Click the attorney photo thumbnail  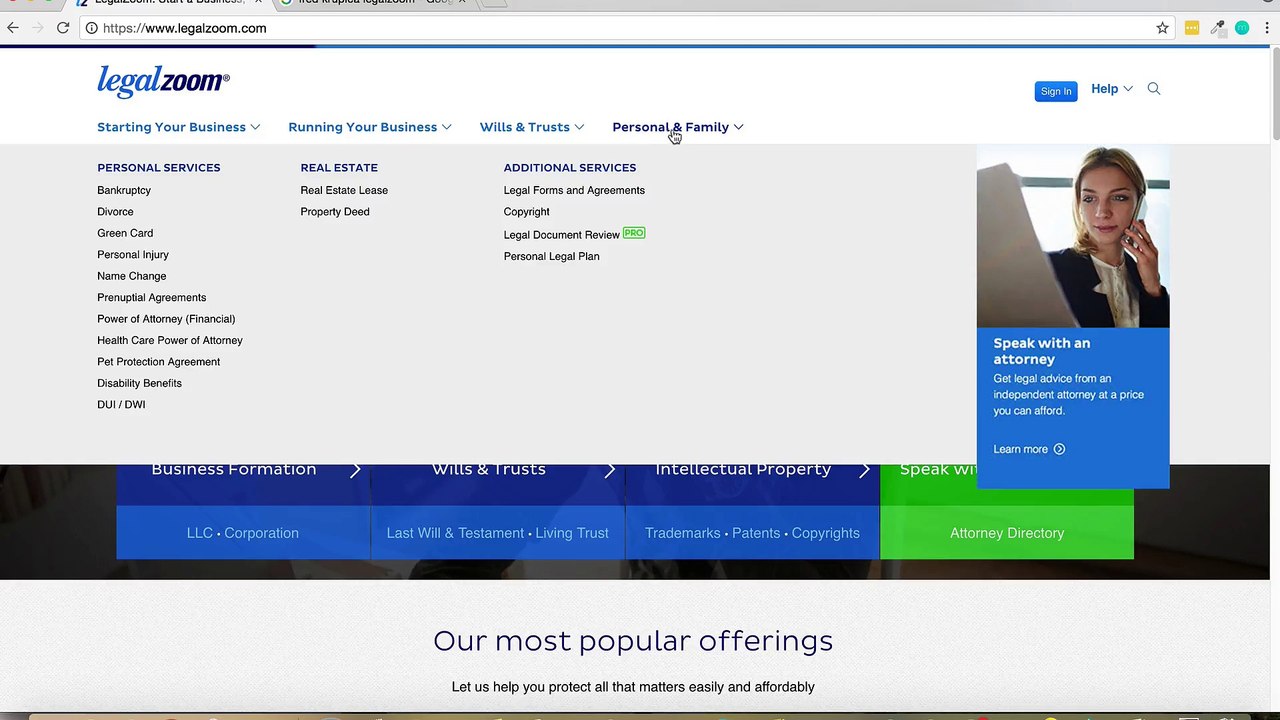(x=1073, y=236)
